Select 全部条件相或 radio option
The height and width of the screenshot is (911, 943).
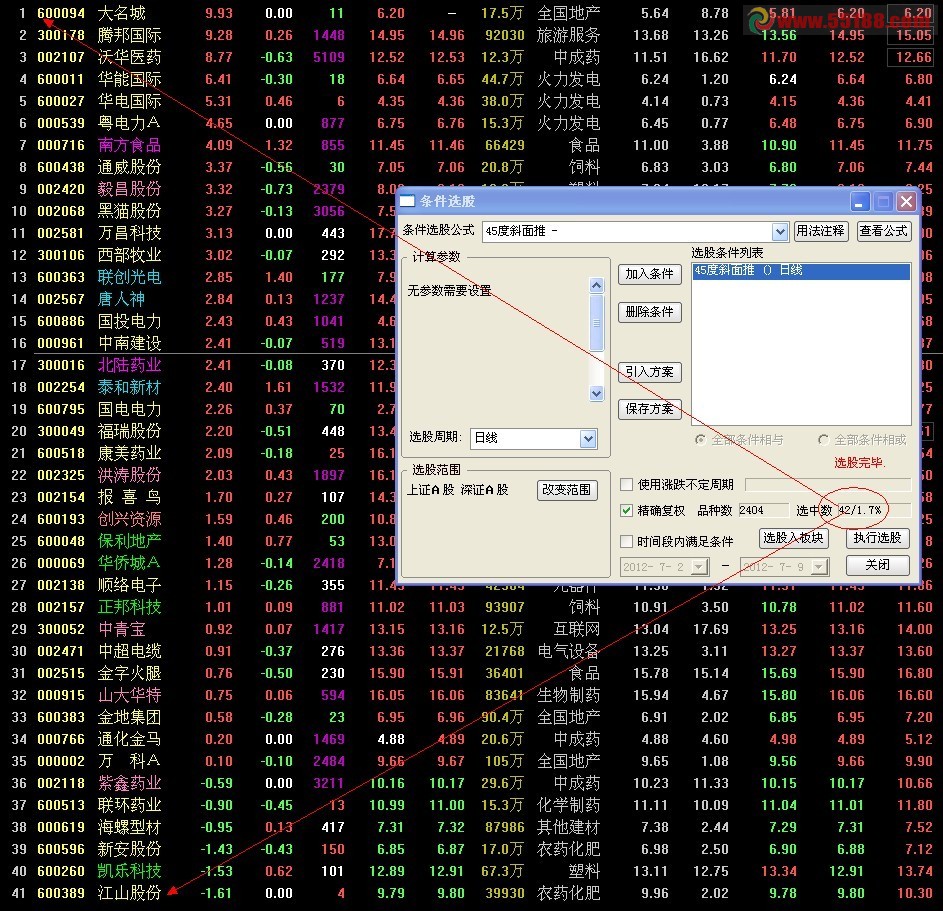click(823, 440)
